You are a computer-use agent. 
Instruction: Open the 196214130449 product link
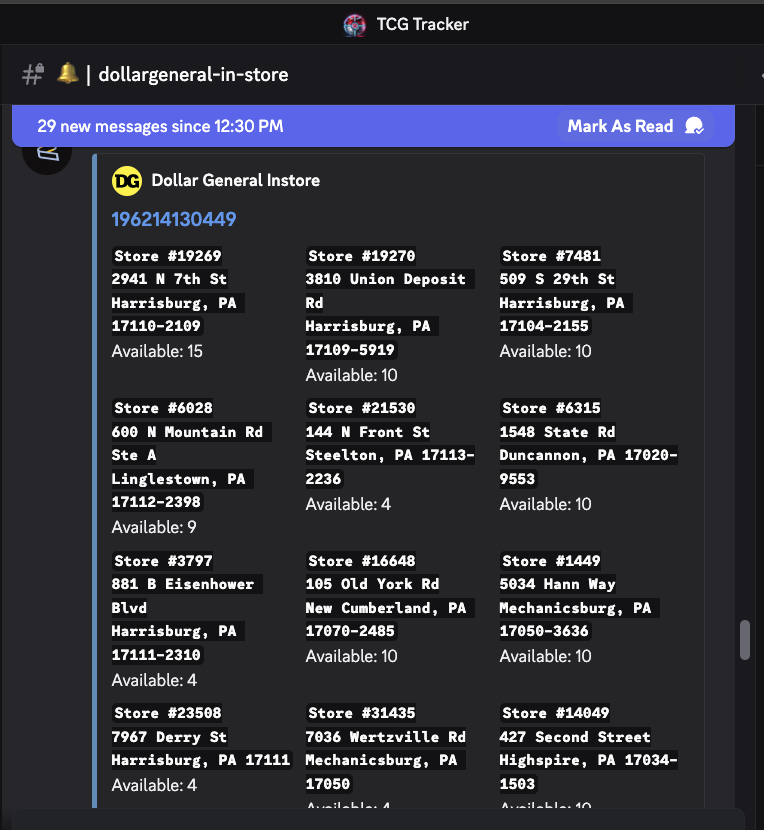click(174, 219)
